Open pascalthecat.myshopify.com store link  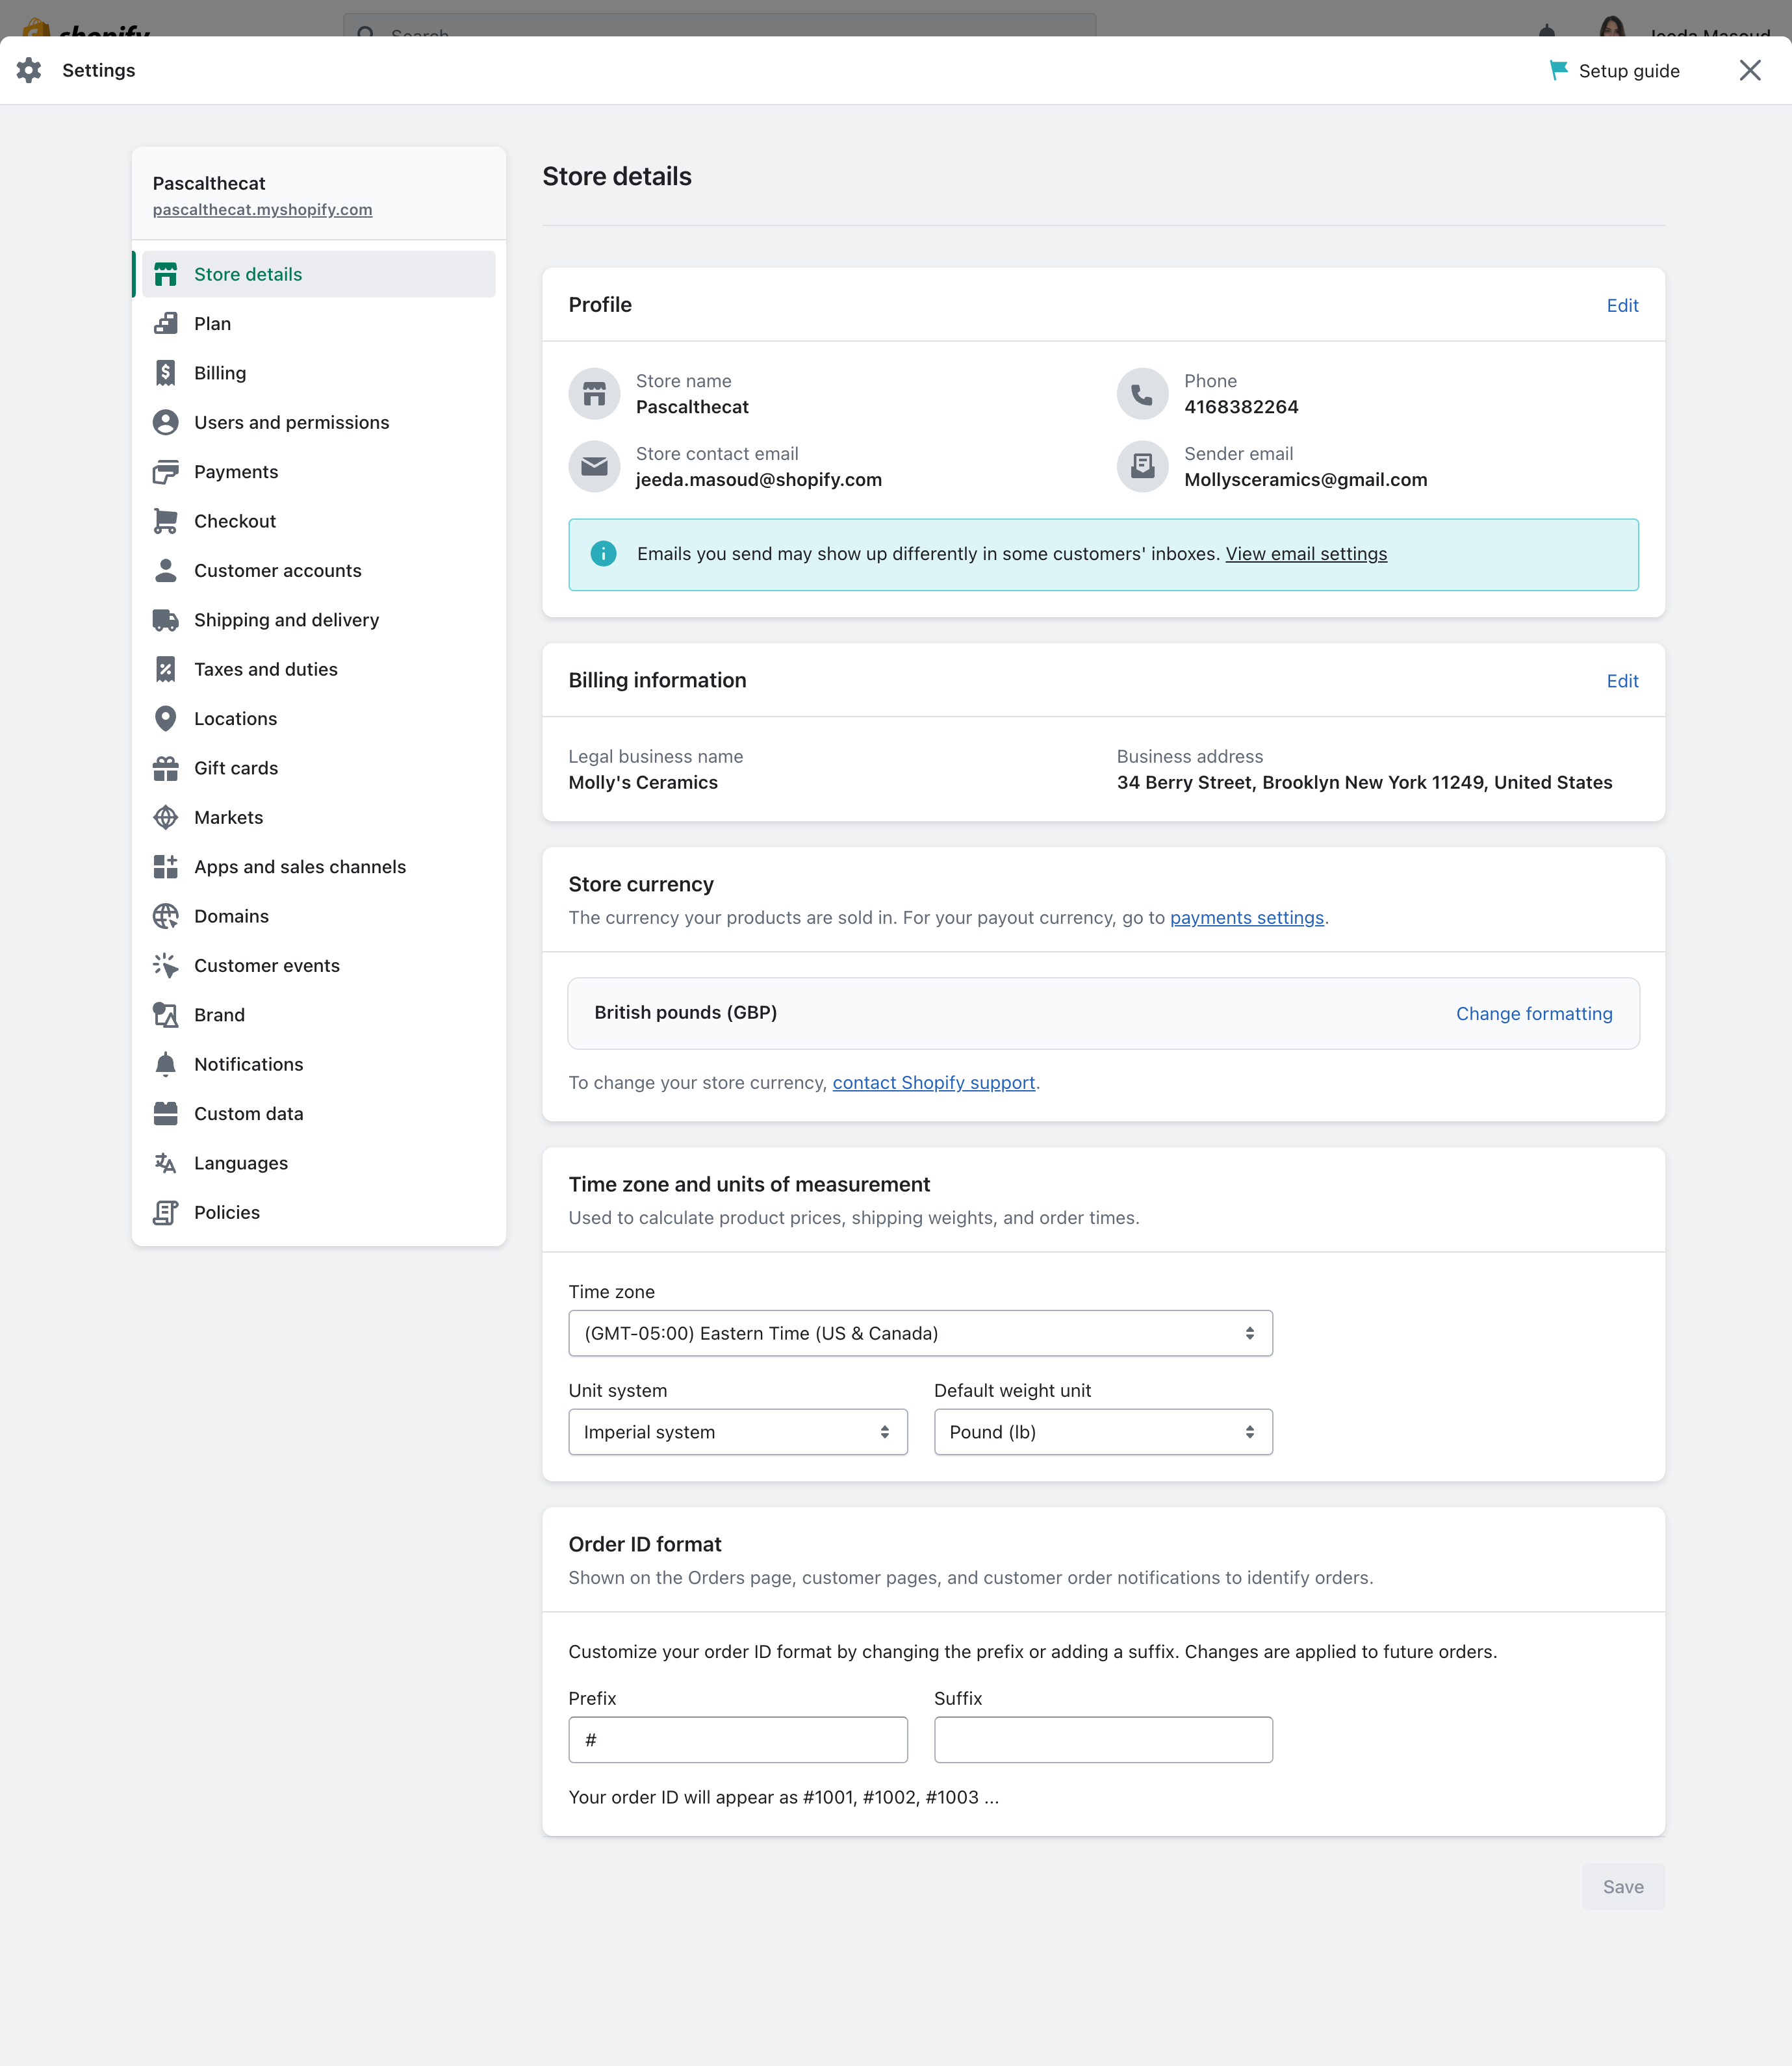point(262,210)
